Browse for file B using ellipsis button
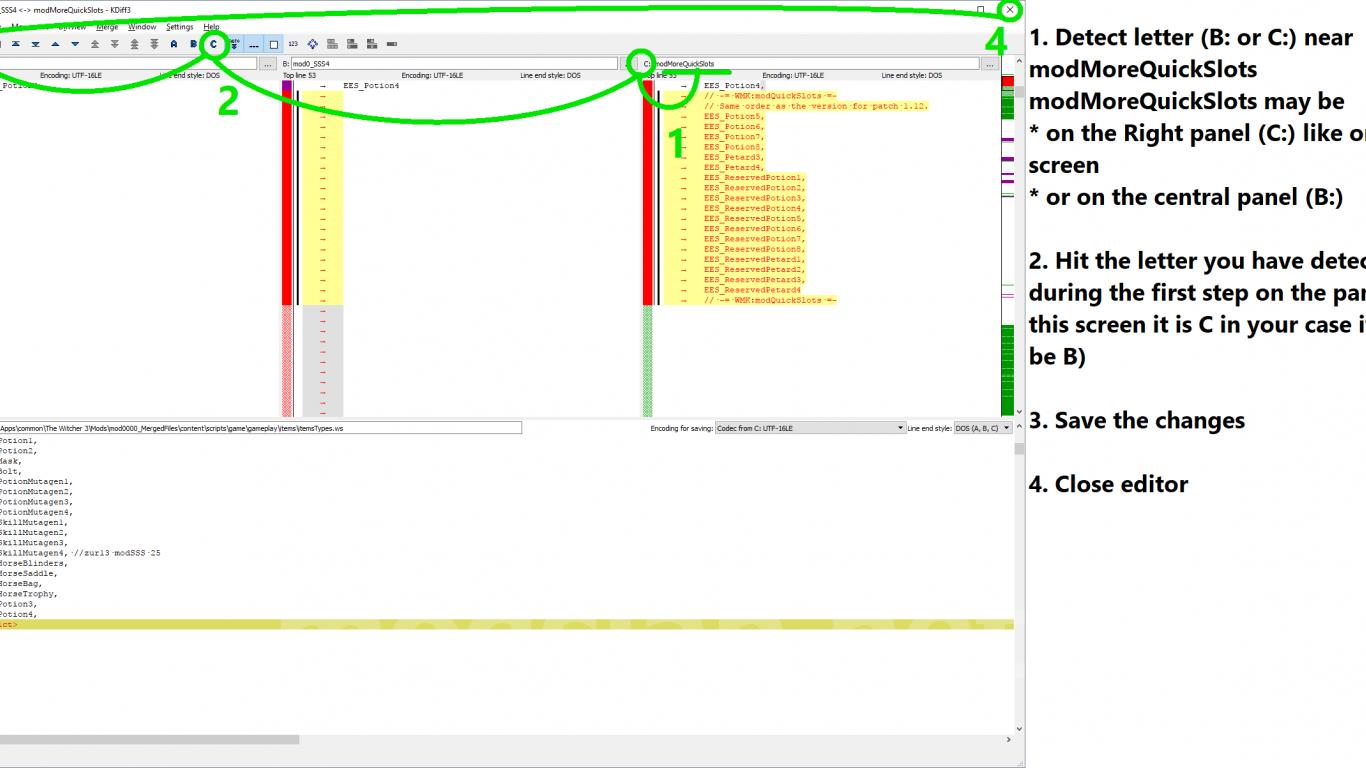 pos(268,63)
